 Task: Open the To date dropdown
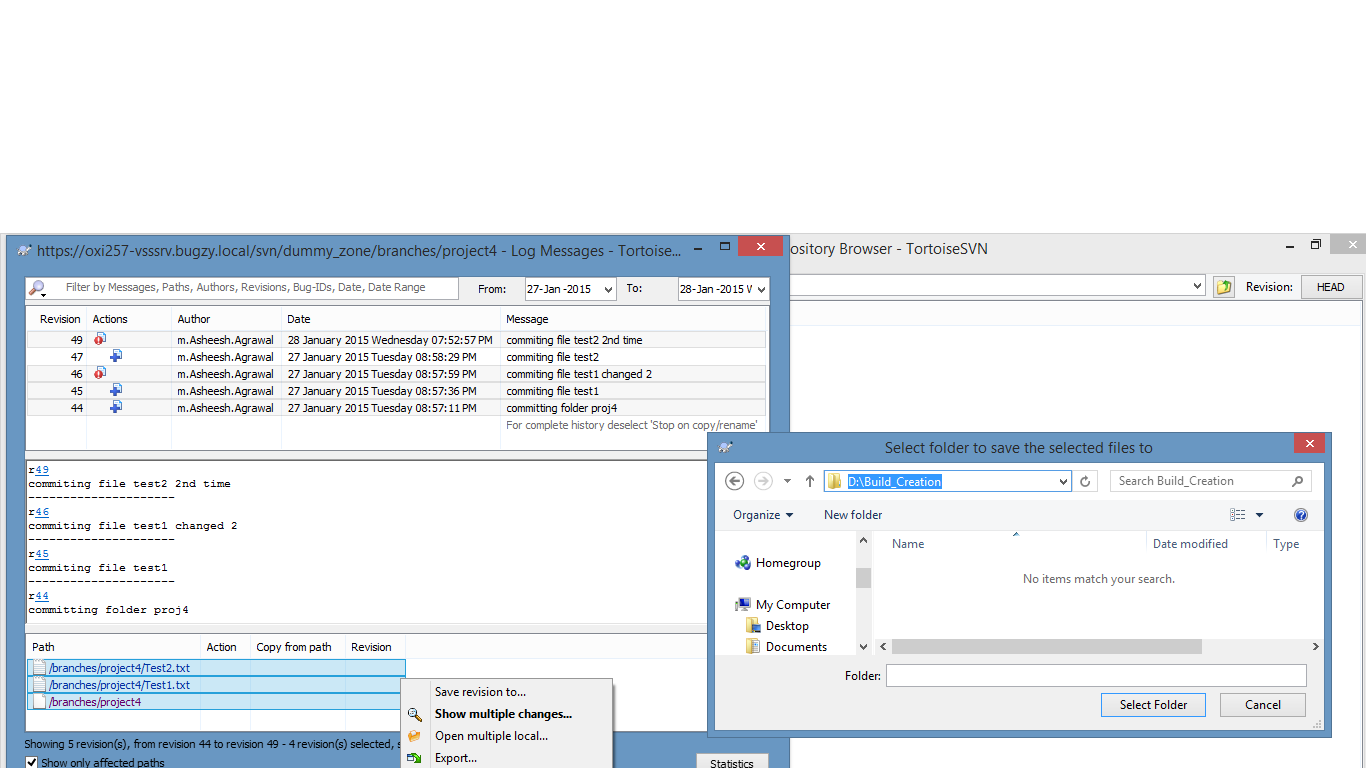coord(762,289)
